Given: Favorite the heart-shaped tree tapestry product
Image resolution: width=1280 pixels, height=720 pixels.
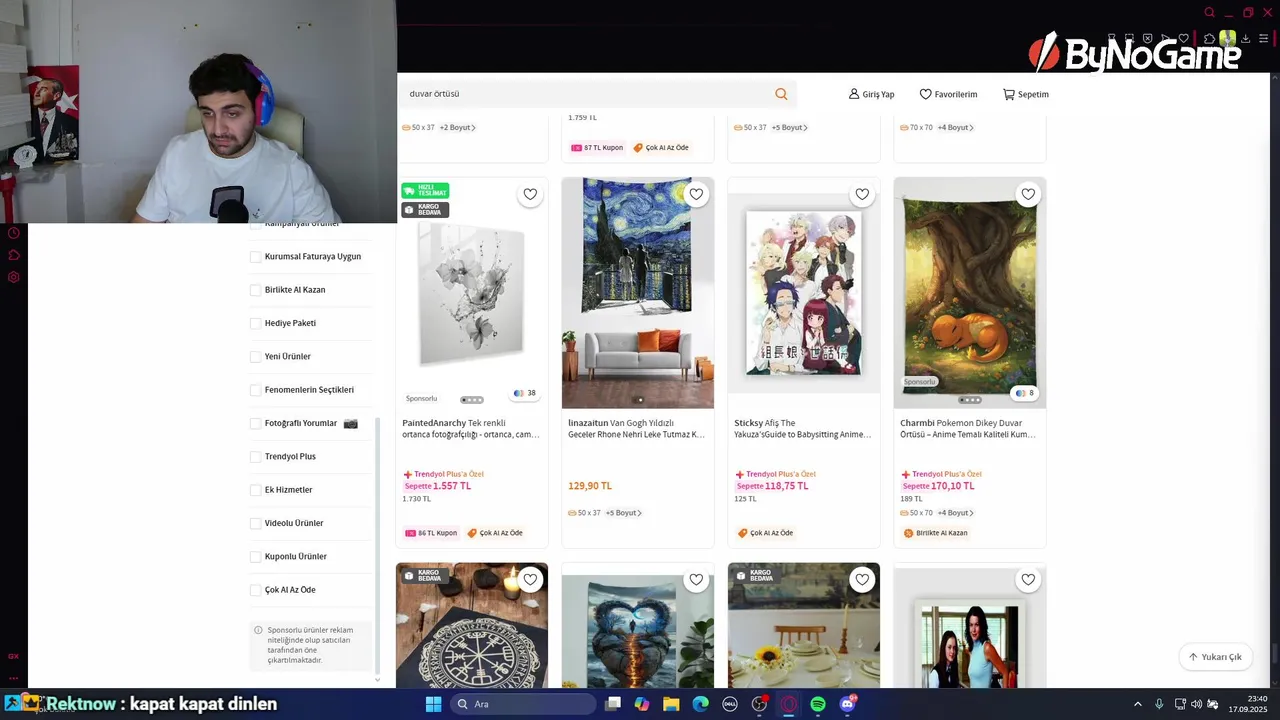Looking at the screenshot, I should pos(696,579).
